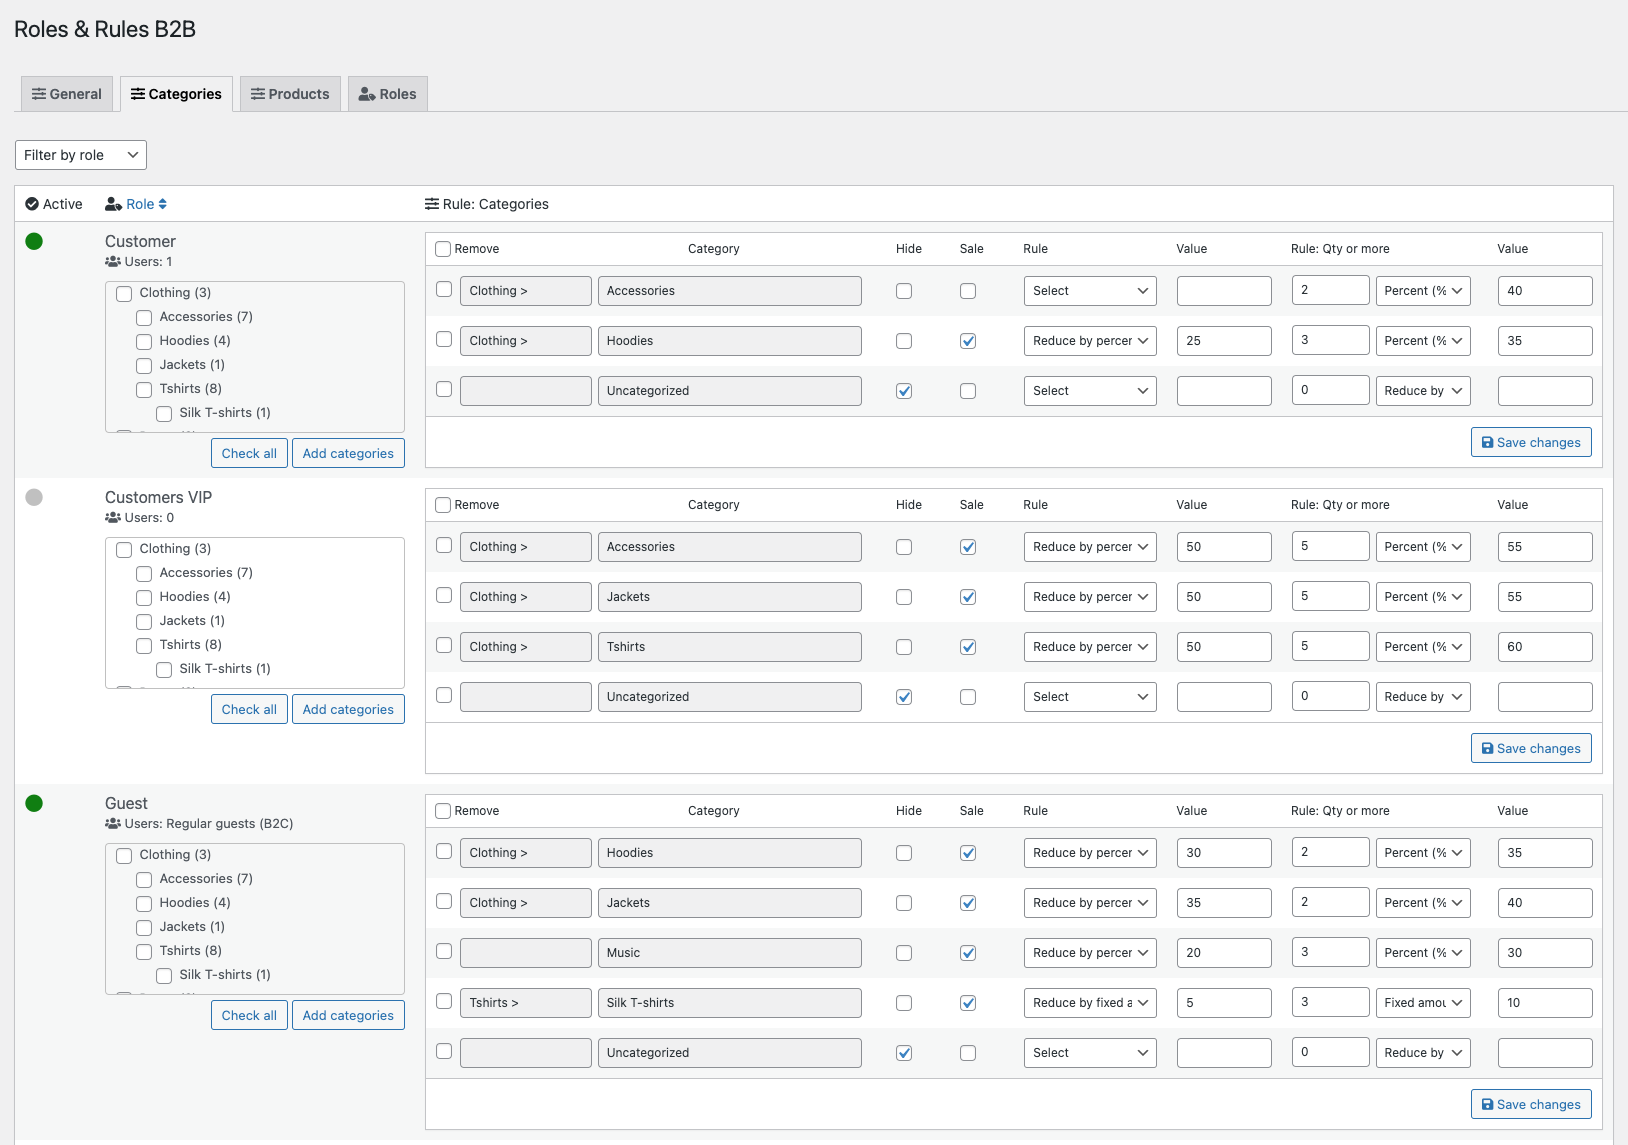This screenshot has height=1145, width=1628.
Task: Open Rule dropdown for Customer Accessories row
Action: point(1089,291)
